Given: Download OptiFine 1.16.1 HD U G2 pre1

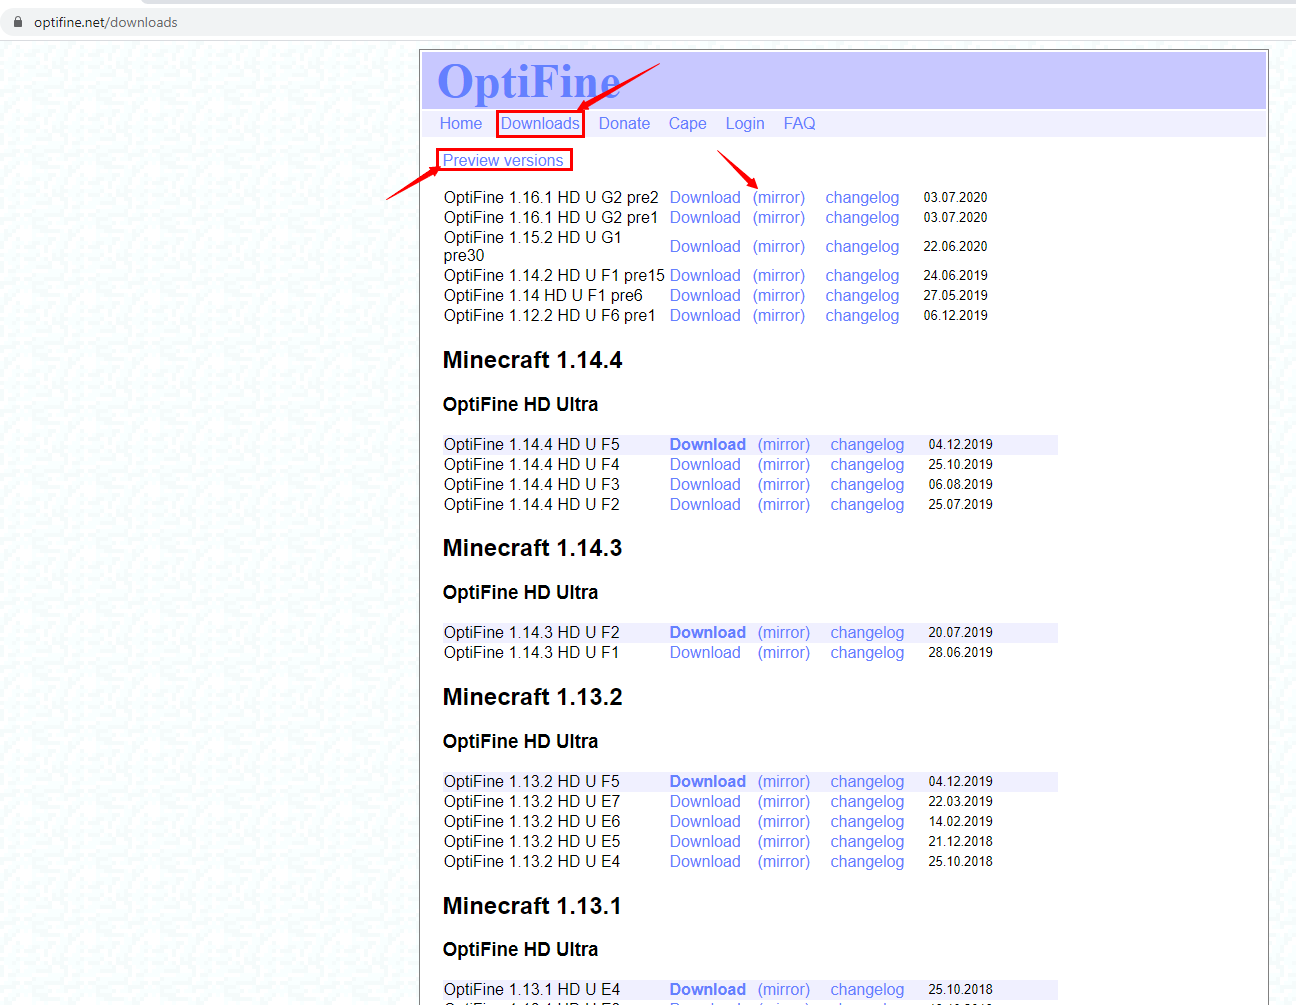Looking at the screenshot, I should 705,217.
